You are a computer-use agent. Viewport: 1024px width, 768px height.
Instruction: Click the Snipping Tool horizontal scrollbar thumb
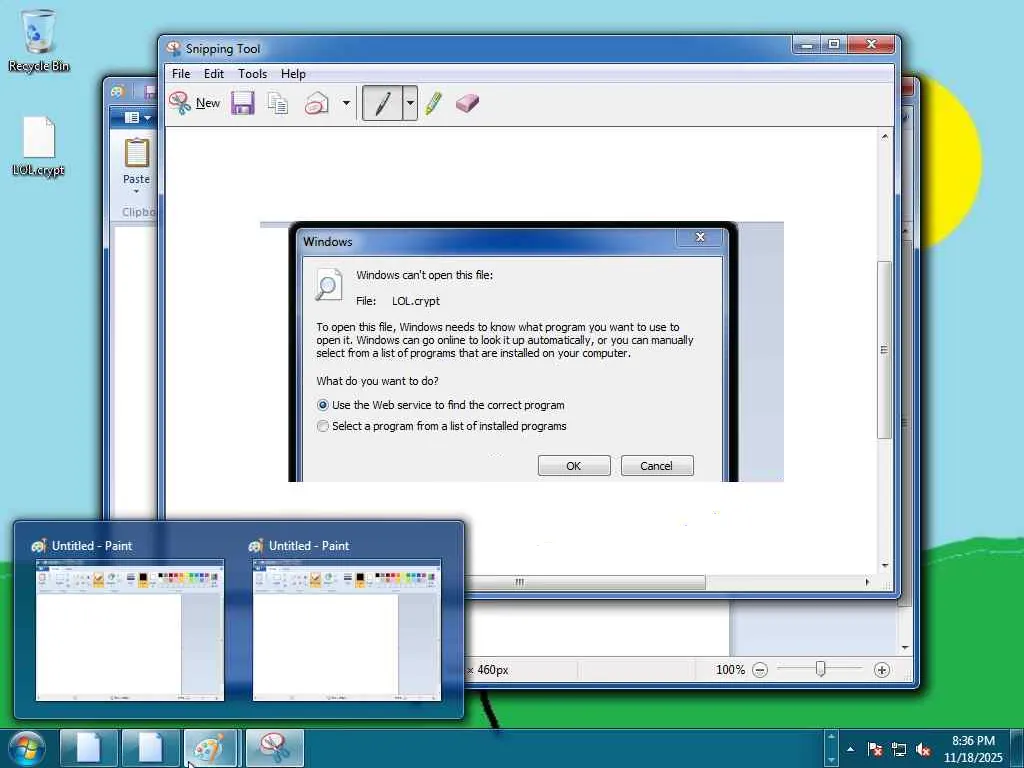pyautogui.click(x=584, y=582)
